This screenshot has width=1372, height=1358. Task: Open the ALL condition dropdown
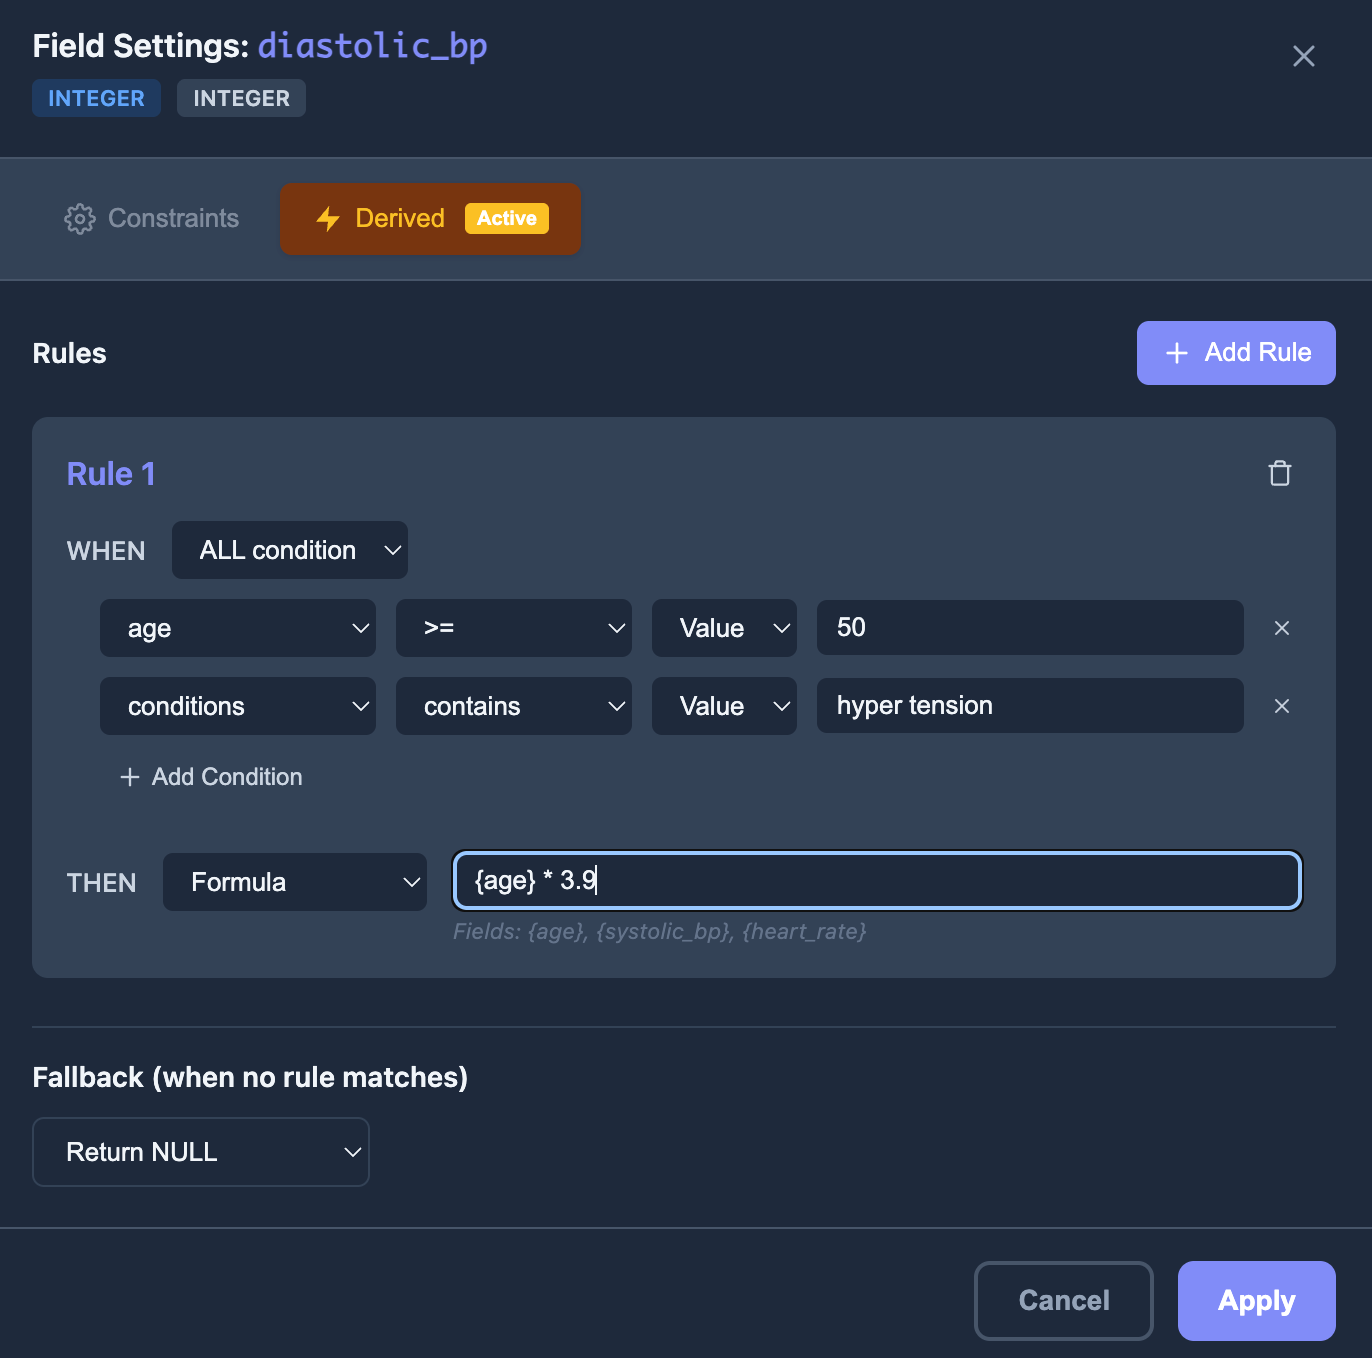[x=289, y=549]
